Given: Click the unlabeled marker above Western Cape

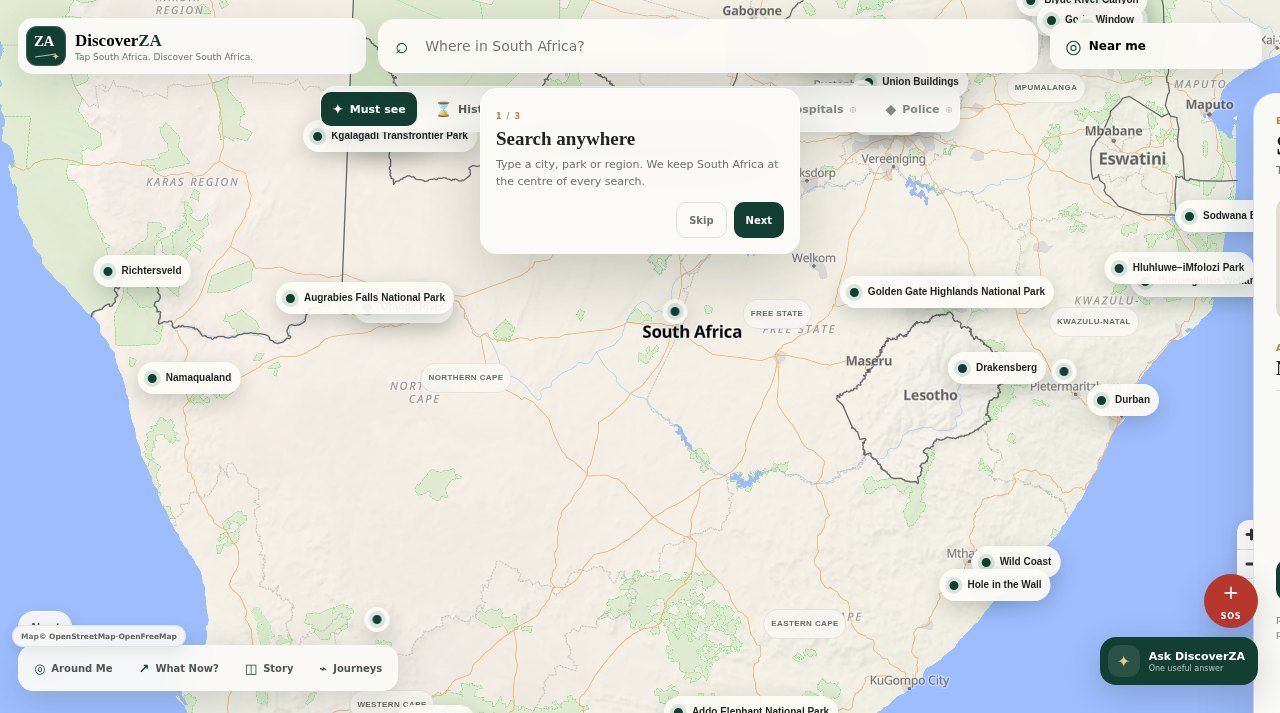Looking at the screenshot, I should coord(377,620).
